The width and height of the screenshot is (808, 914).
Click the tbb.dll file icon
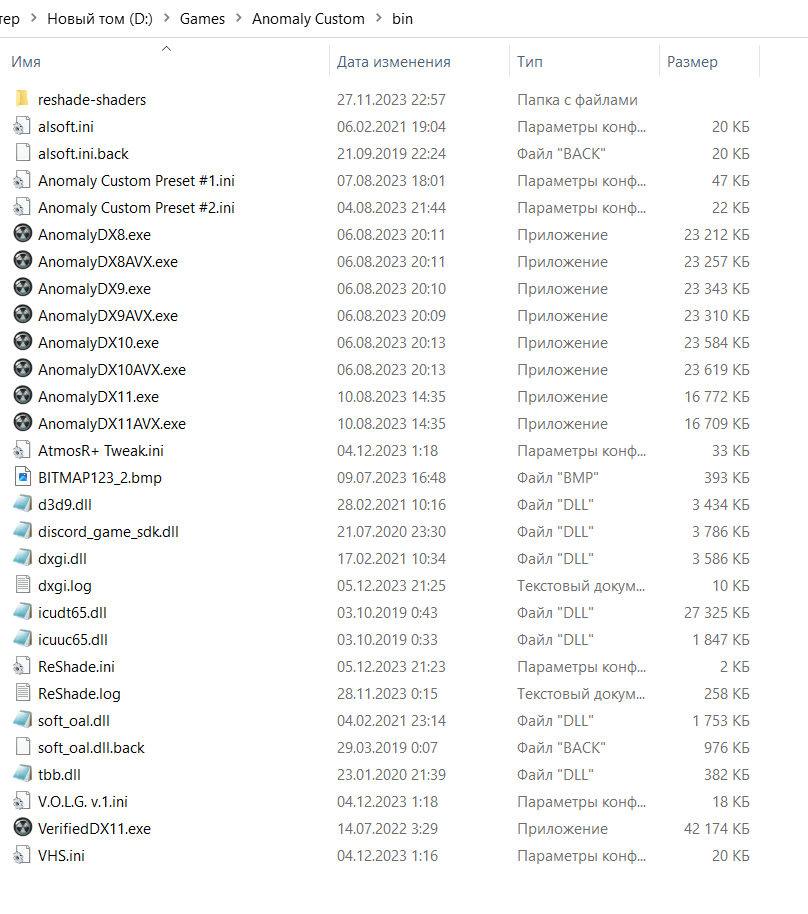22,774
